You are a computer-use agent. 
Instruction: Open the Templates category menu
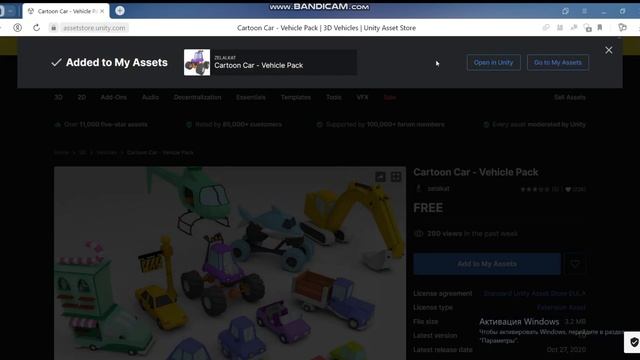pos(296,97)
